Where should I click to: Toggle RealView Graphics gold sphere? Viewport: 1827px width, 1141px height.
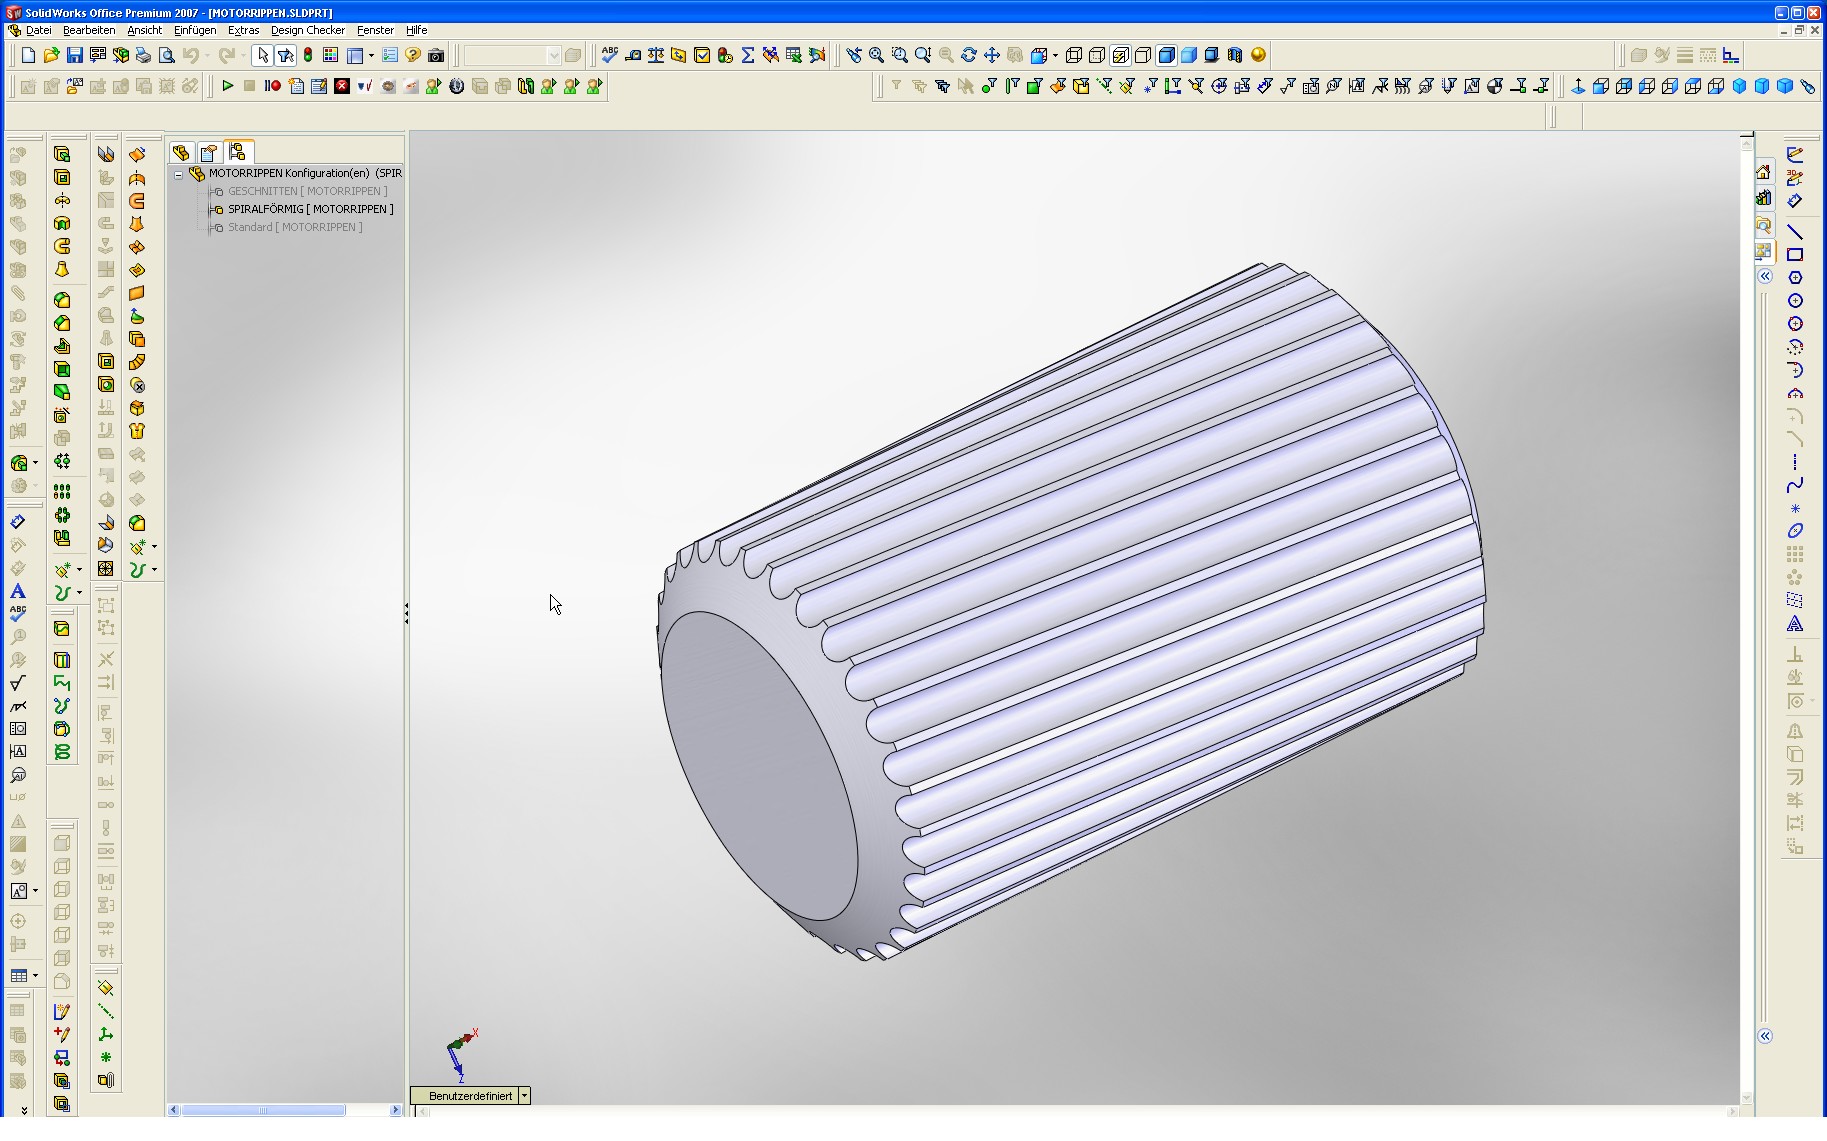[x=1259, y=55]
